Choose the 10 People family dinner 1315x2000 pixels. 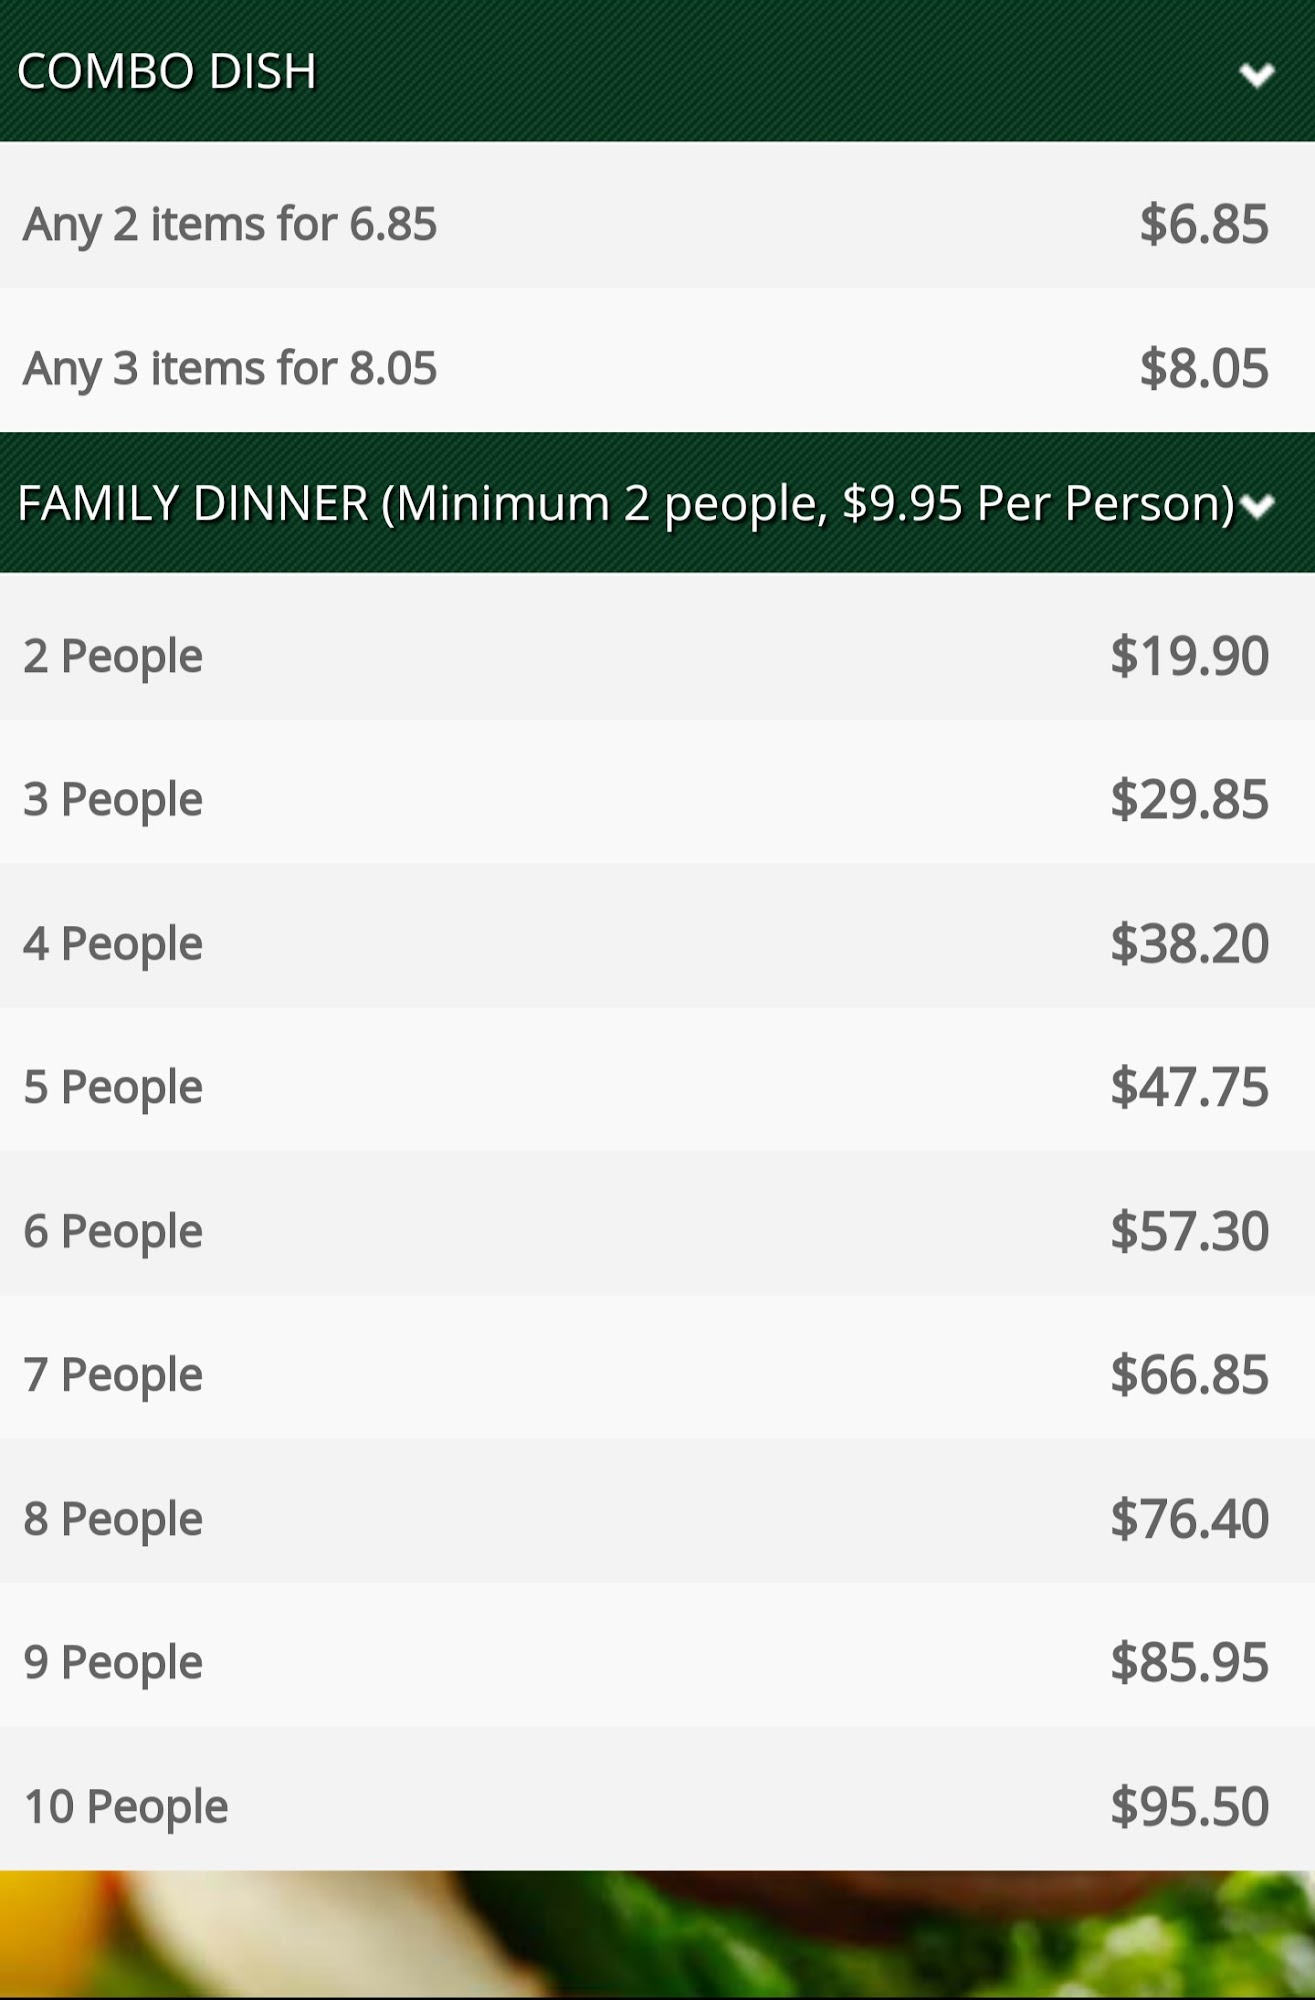click(x=126, y=1805)
